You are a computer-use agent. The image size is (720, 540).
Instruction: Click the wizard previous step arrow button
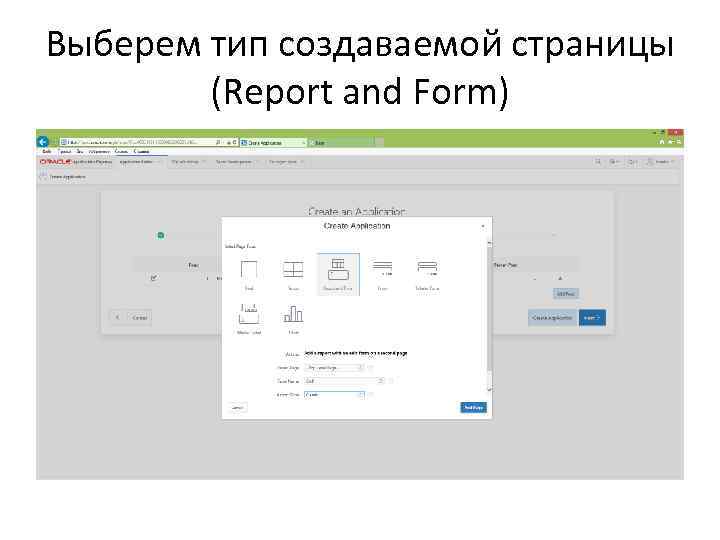tap(118, 318)
